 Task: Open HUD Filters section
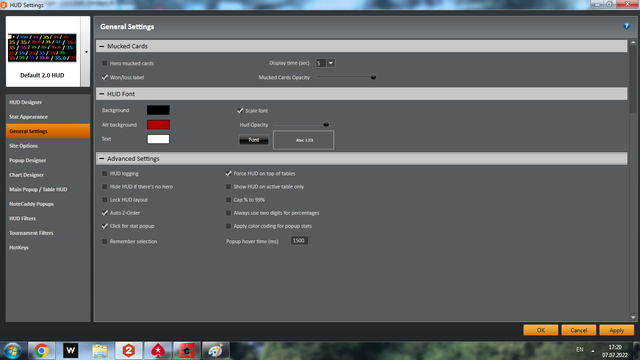tap(48, 218)
